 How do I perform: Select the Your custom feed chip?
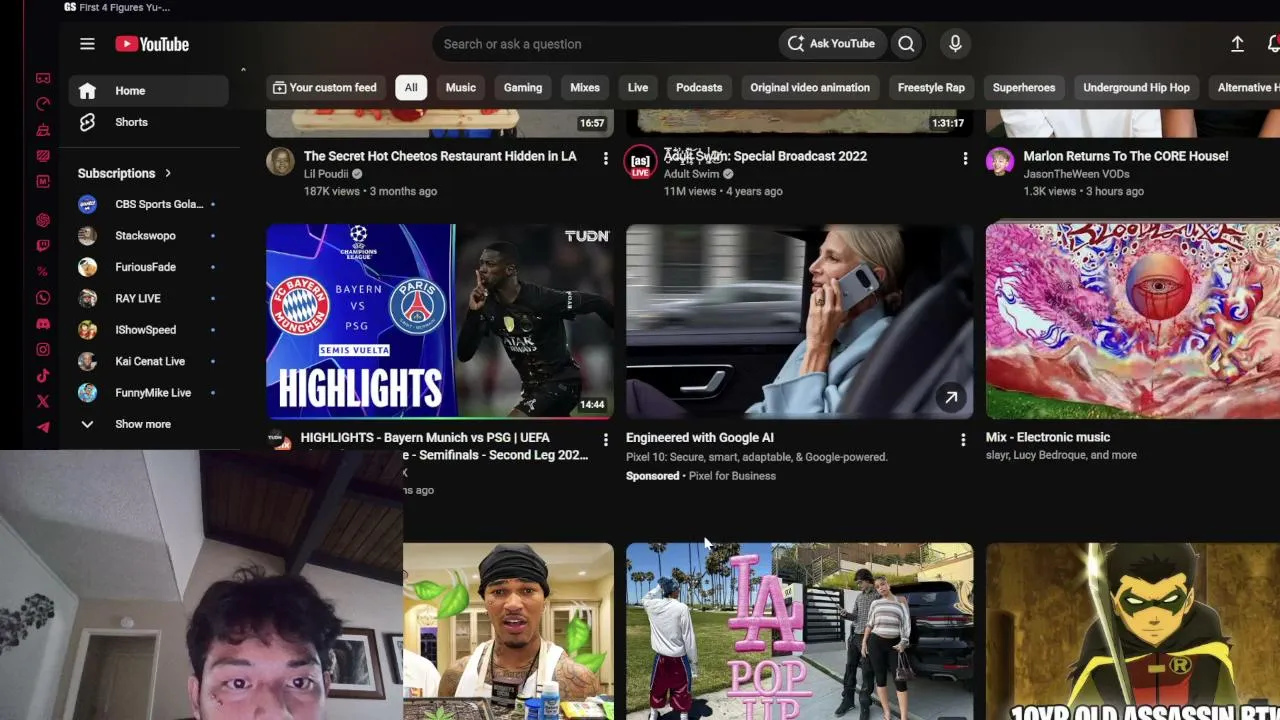[325, 88]
